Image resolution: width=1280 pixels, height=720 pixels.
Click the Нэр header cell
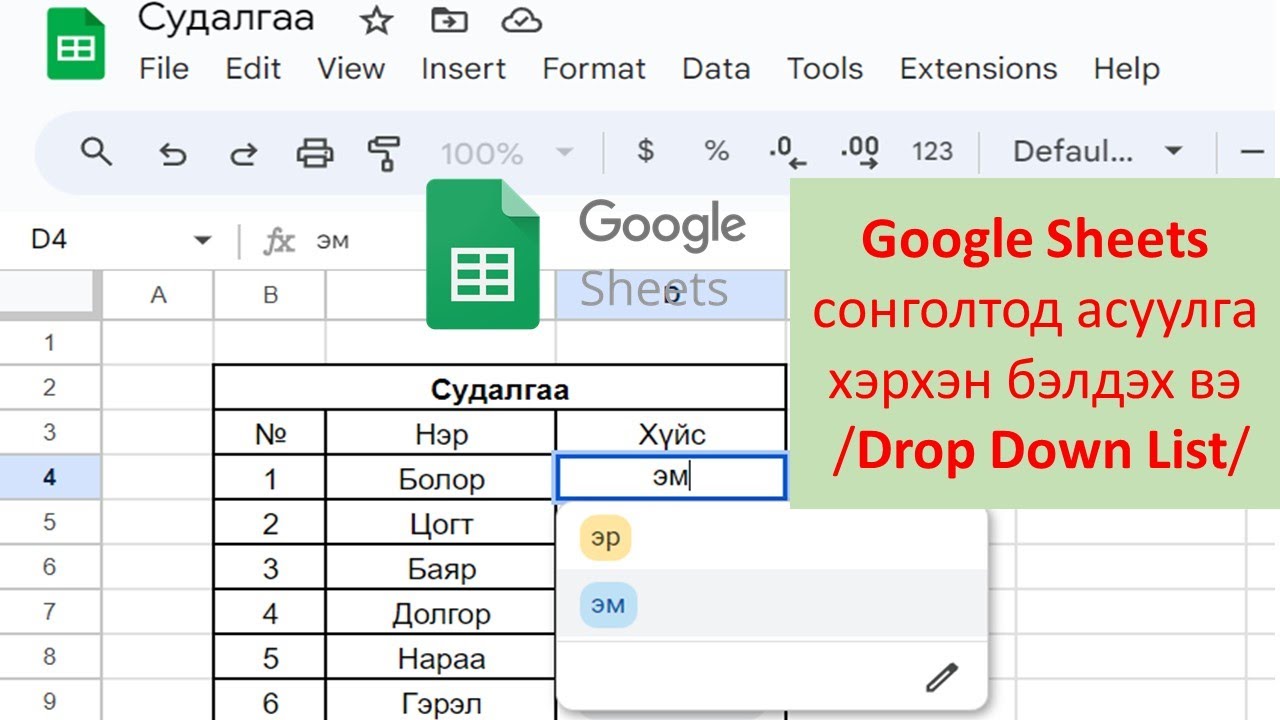click(441, 433)
